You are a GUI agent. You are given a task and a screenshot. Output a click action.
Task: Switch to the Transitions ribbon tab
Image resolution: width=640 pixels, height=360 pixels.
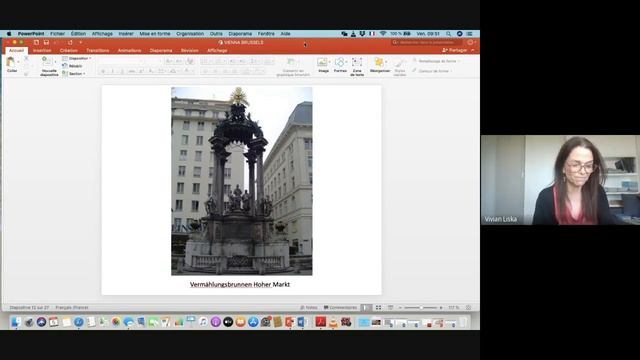(98, 51)
